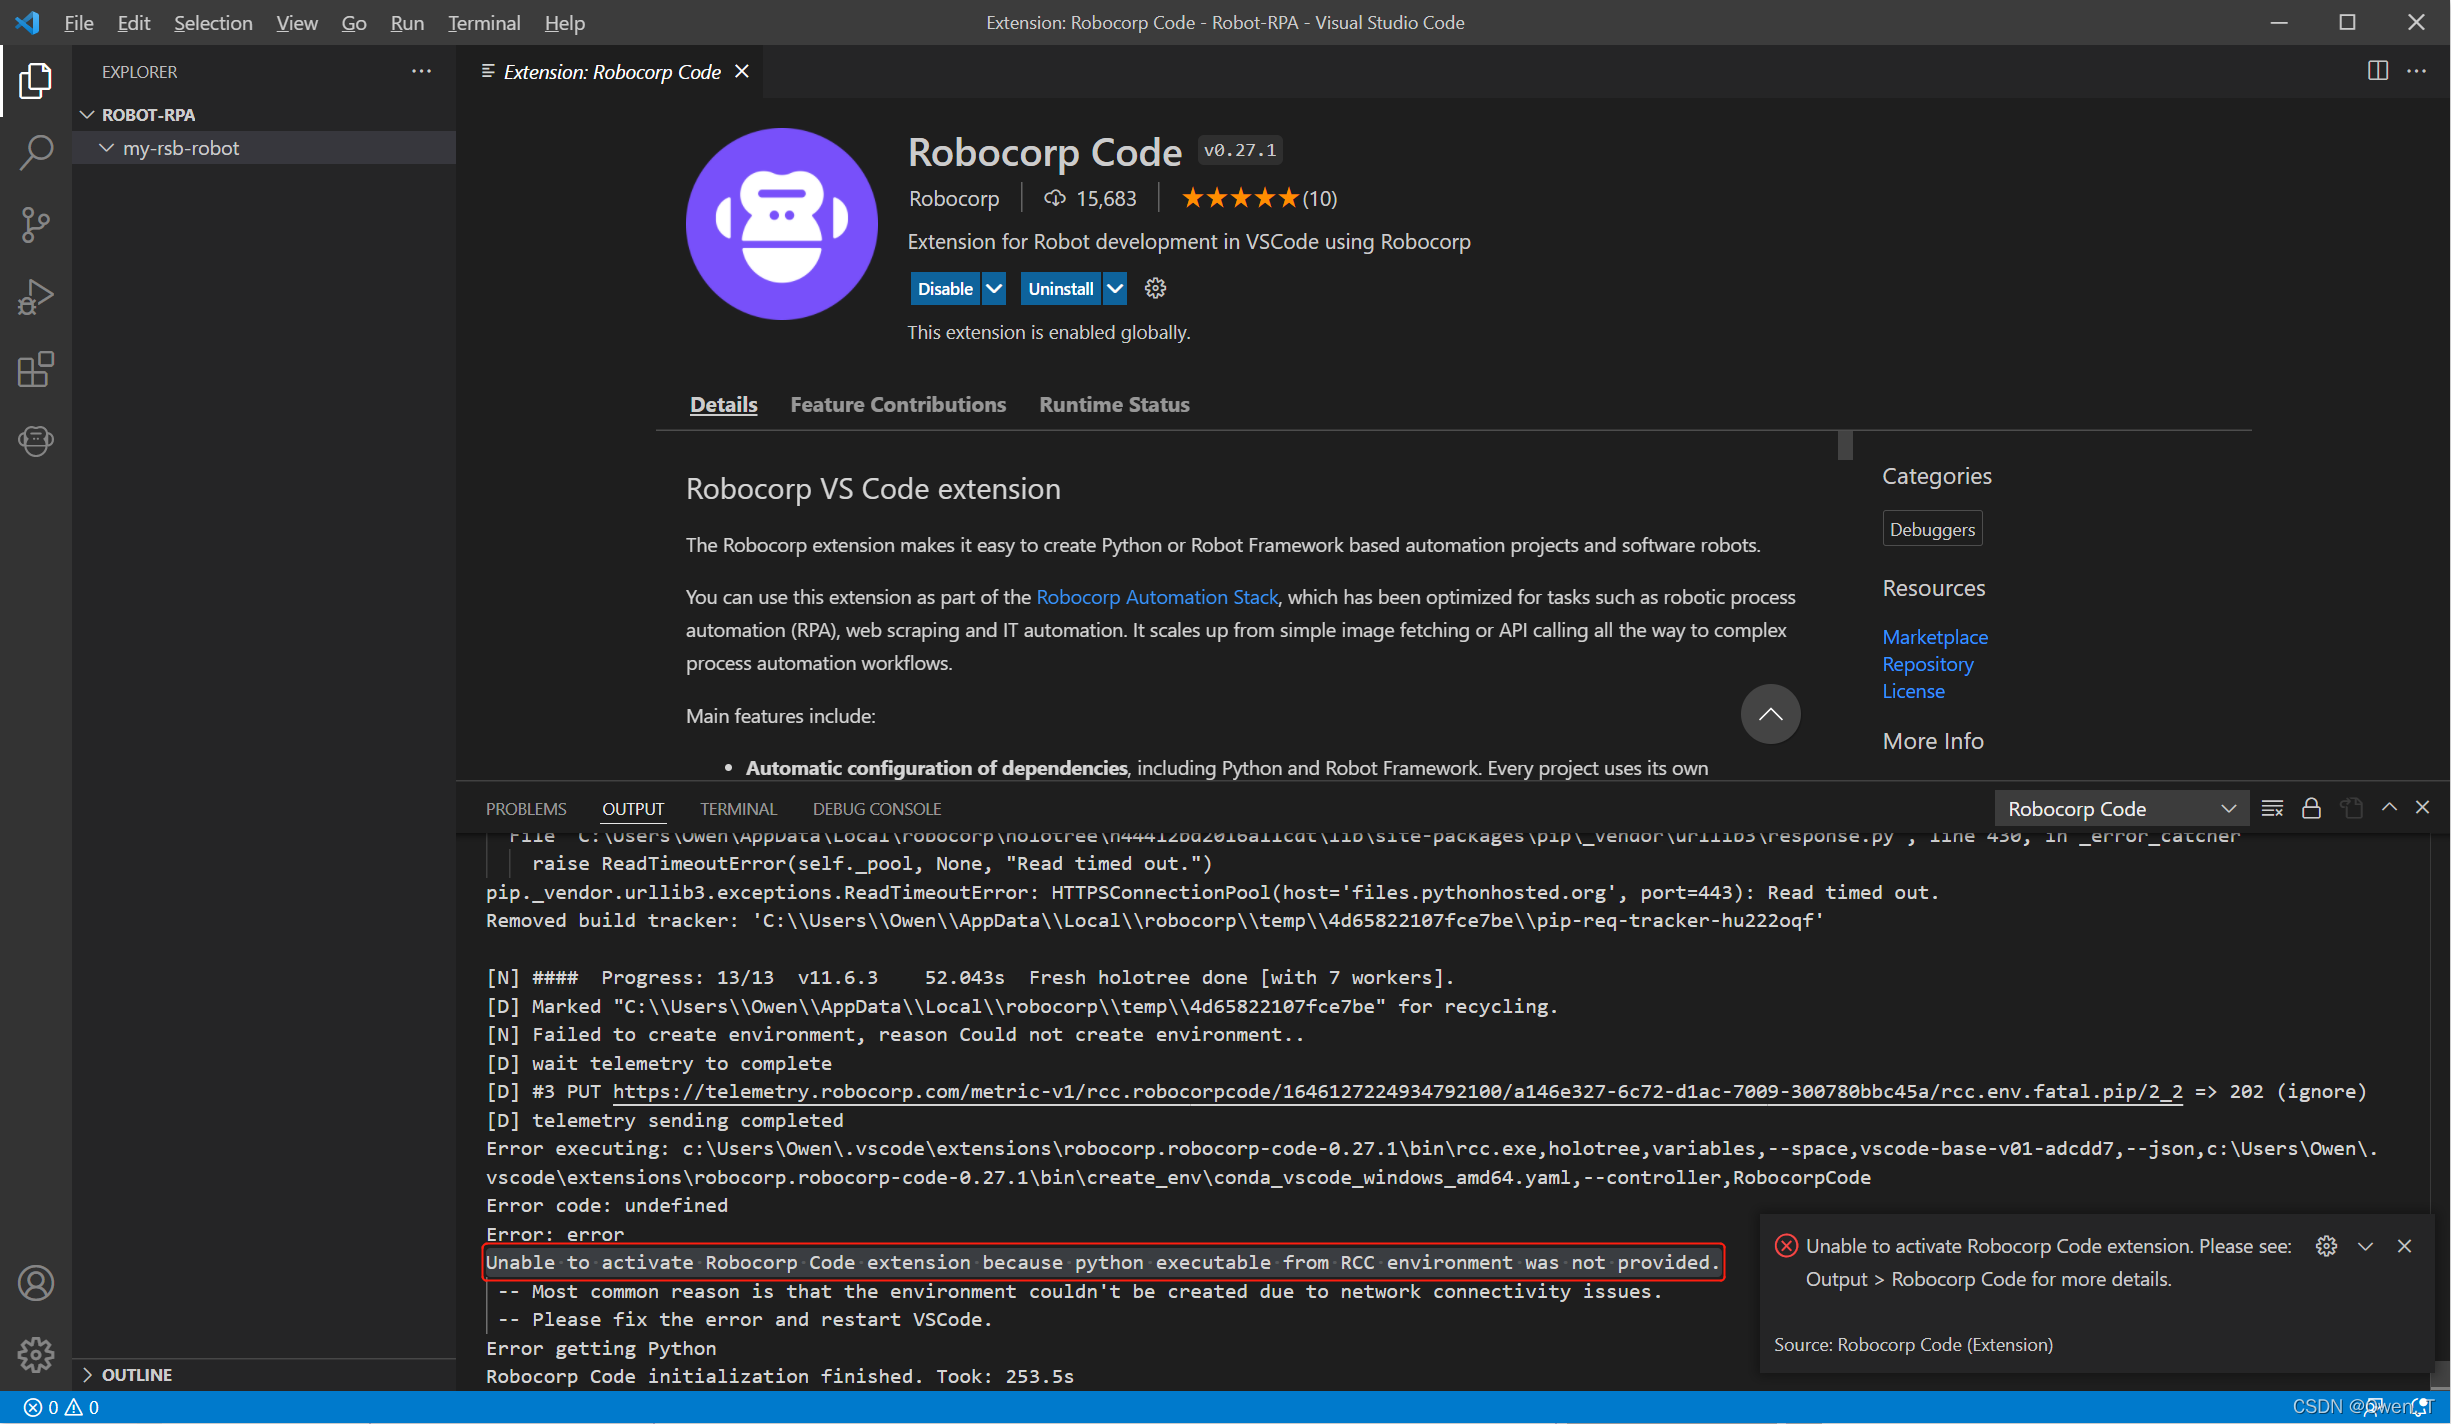Click the Accounts icon in activity bar
Screen dimensions: 2451x1424
coord(36,1283)
